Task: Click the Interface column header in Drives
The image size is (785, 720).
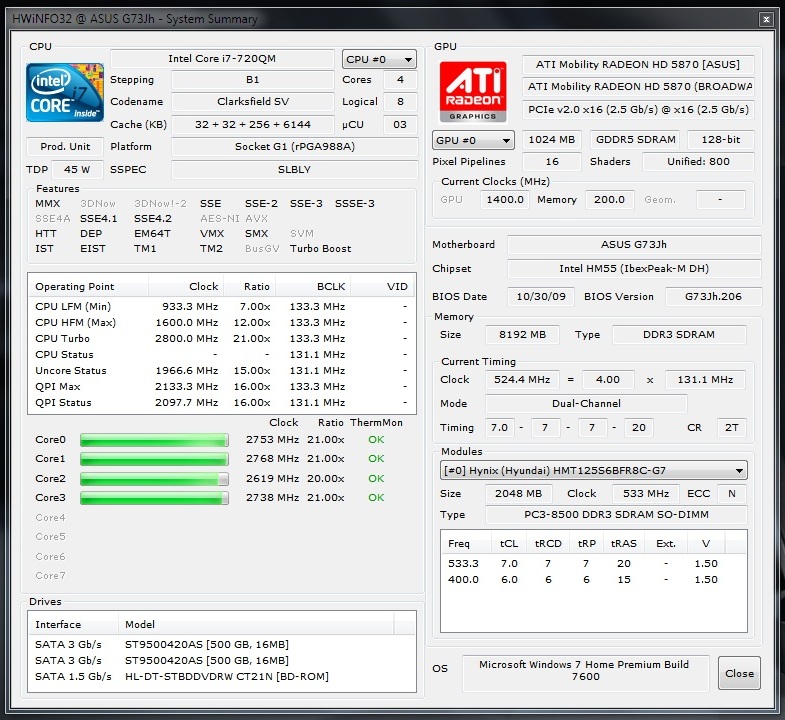Action: (x=74, y=624)
